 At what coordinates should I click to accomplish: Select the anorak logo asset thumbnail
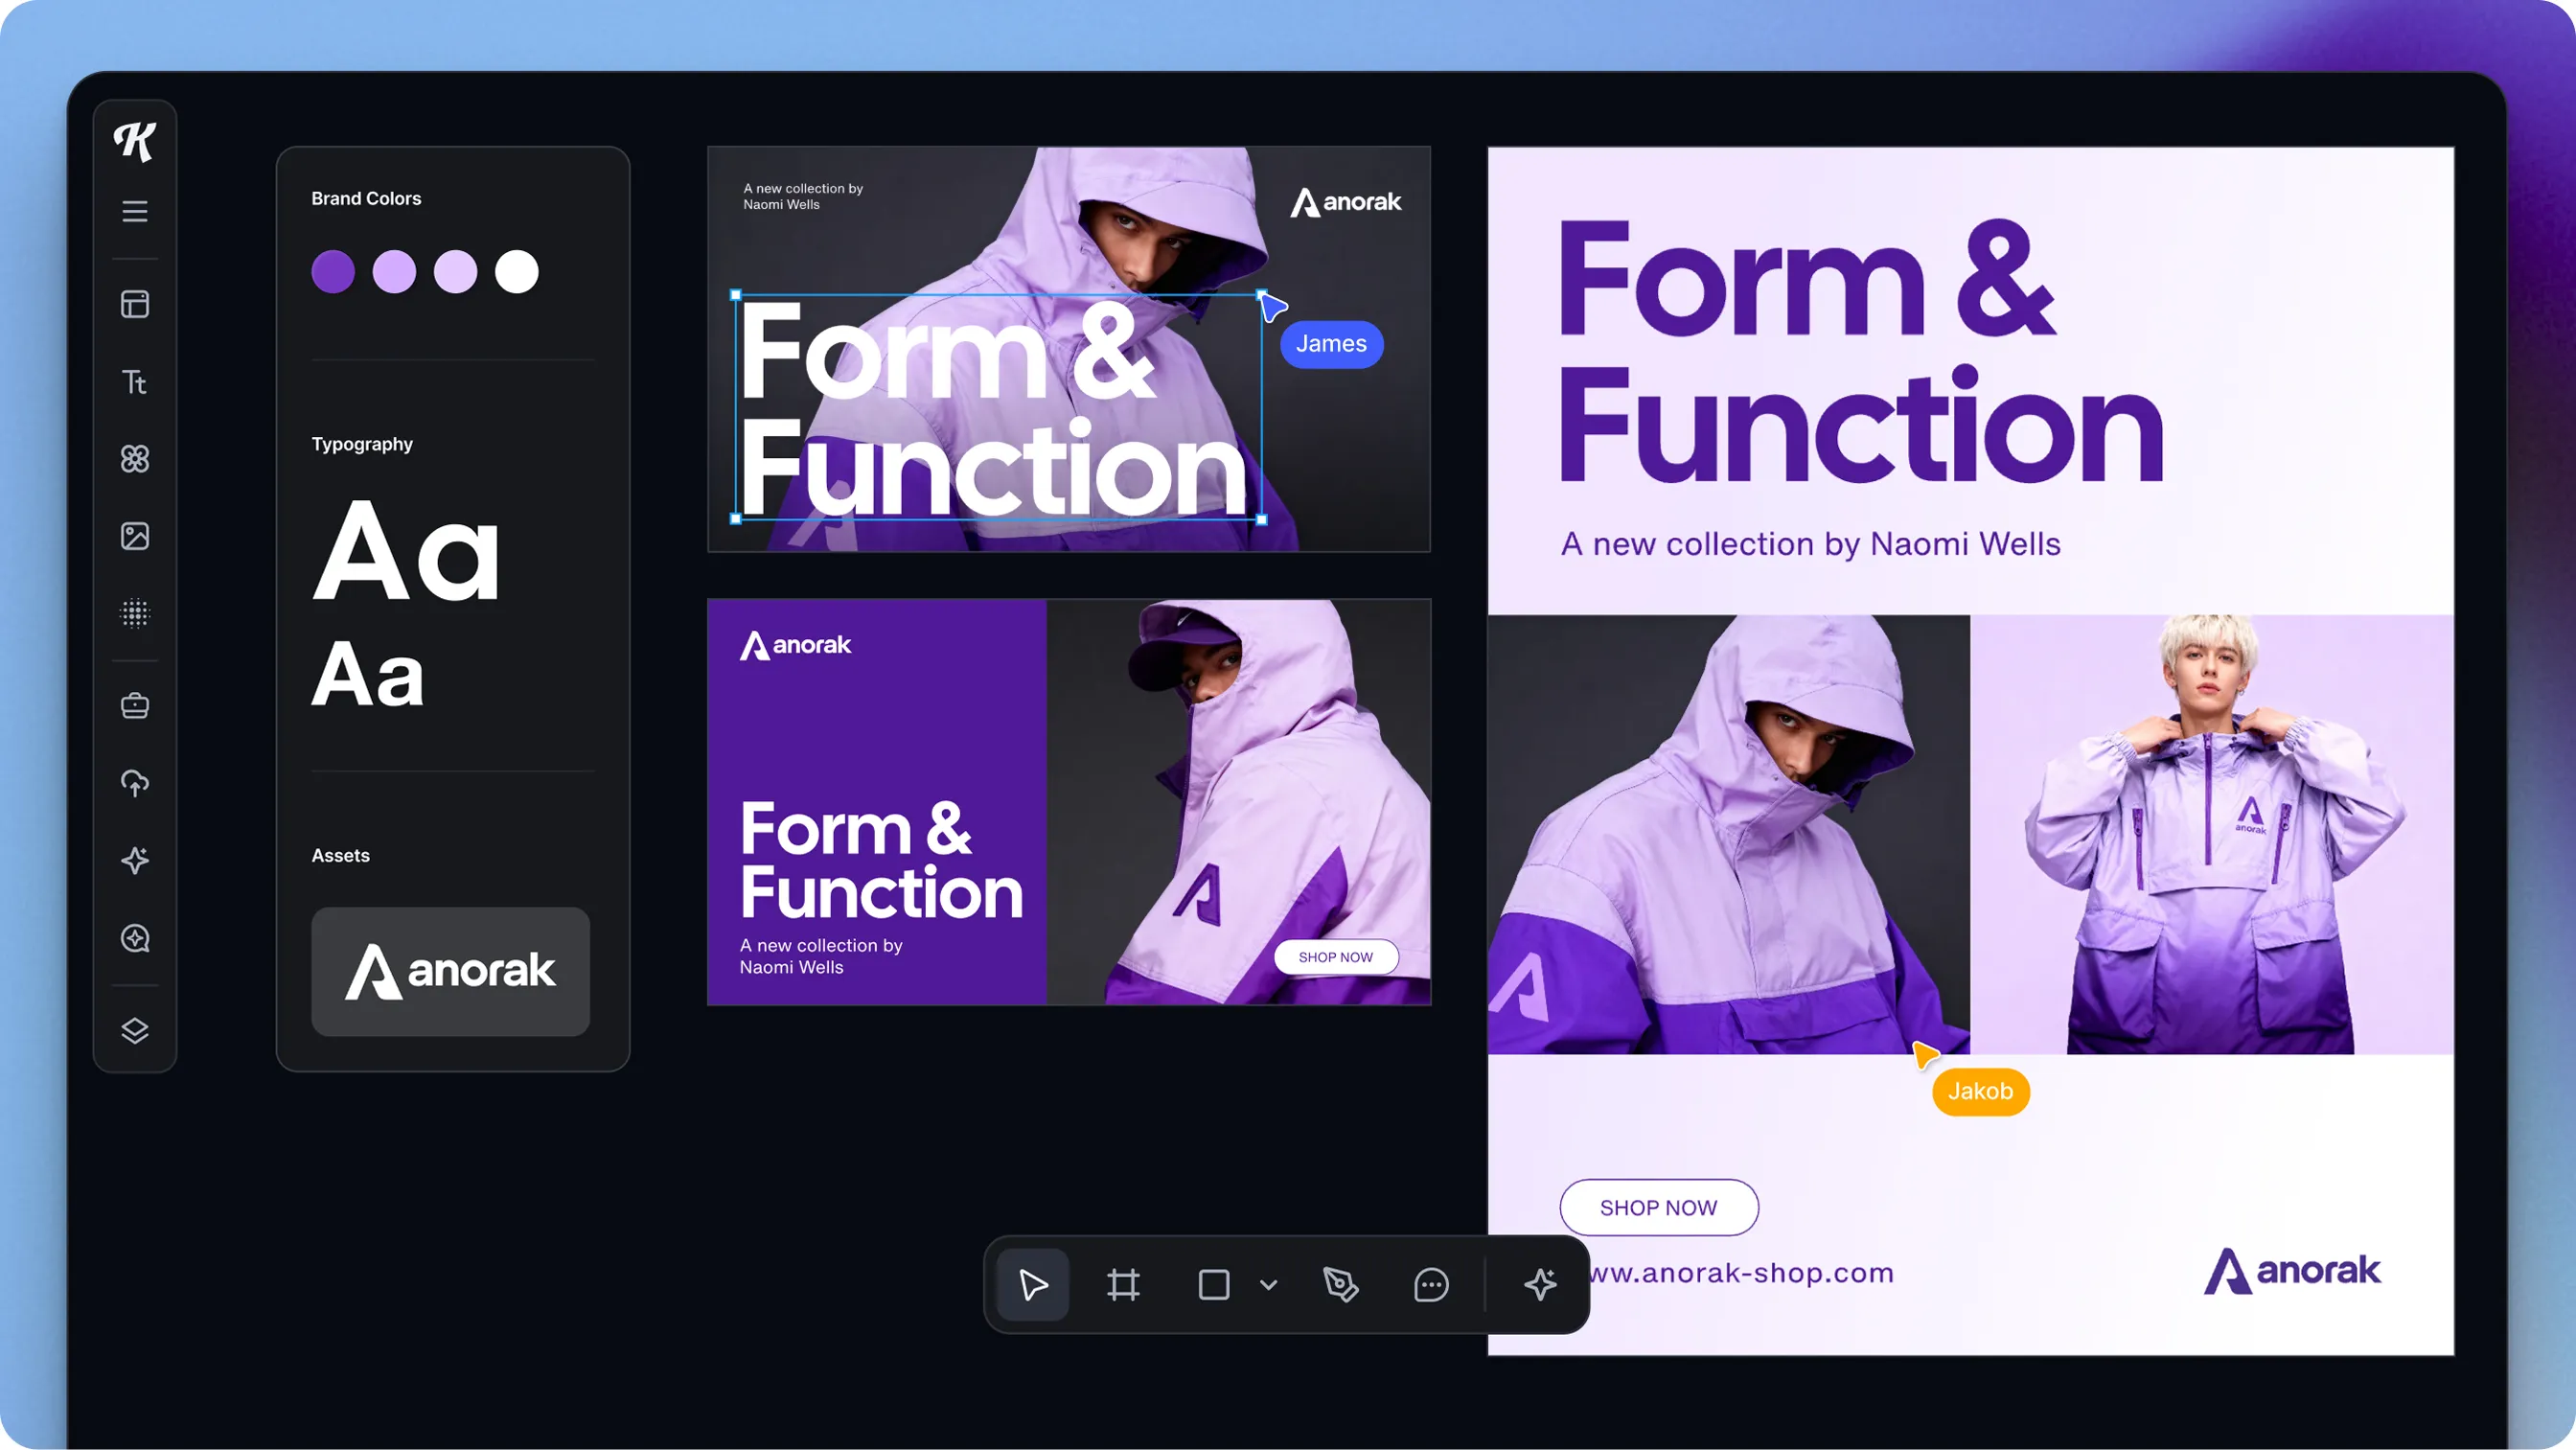pyautogui.click(x=450, y=971)
